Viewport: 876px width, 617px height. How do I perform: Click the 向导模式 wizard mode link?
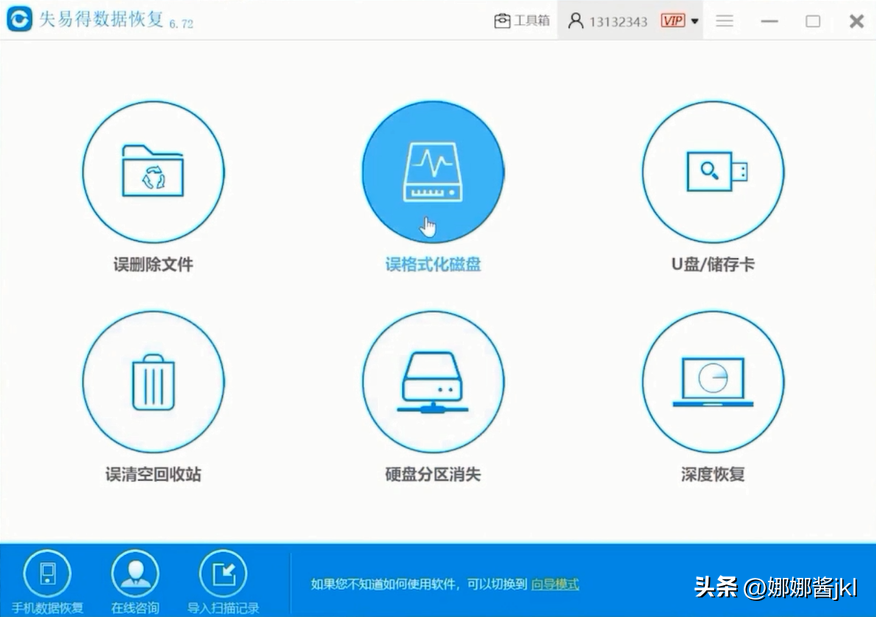555,584
